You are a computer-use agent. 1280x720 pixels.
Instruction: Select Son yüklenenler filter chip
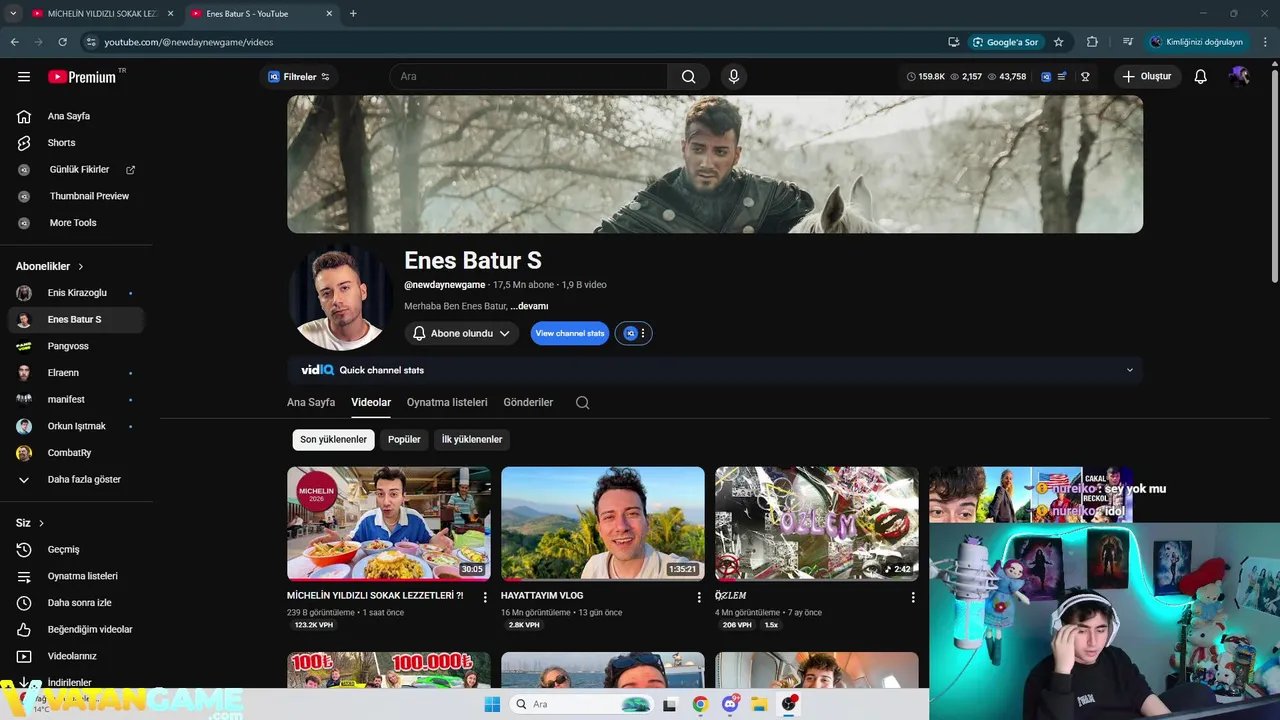click(x=334, y=439)
